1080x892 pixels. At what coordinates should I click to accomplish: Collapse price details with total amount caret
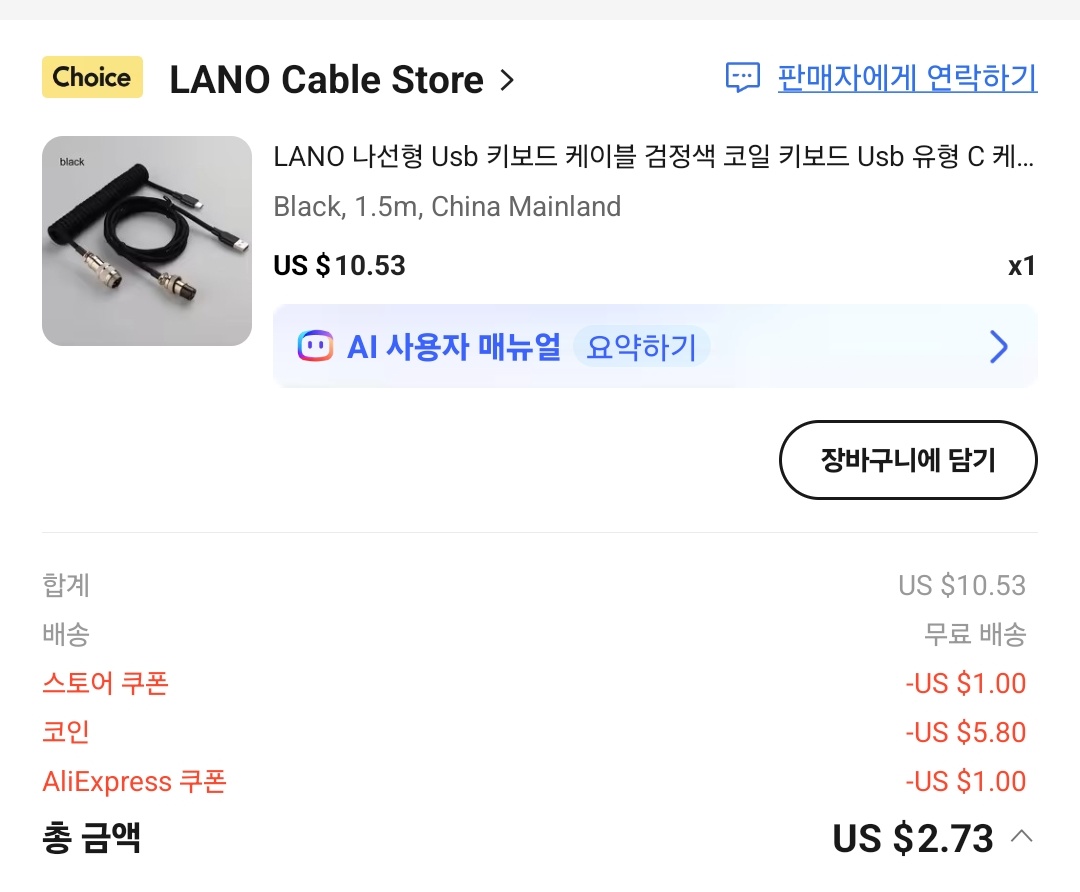(1022, 836)
